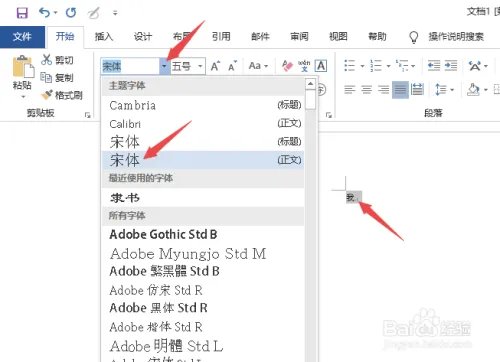
Task: Select Adobe 繁黑體 Std B font
Action: 203,271
